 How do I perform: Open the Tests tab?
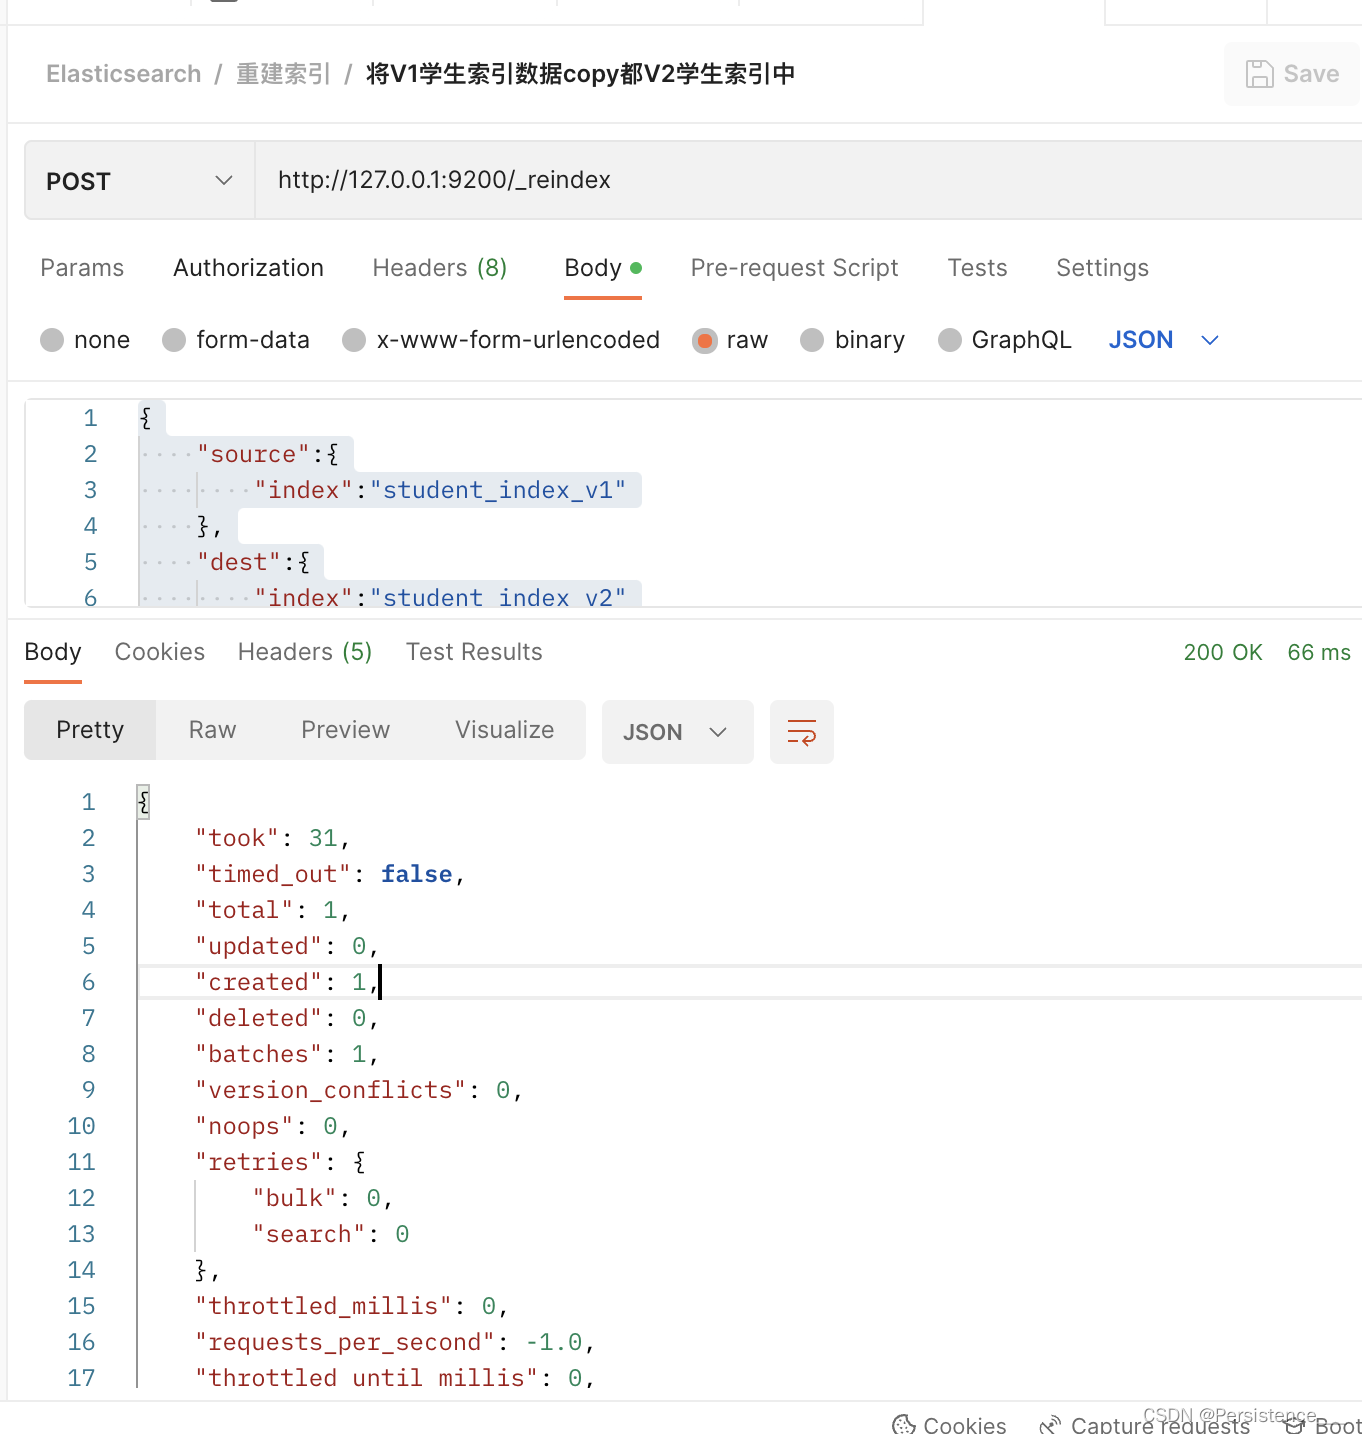[x=978, y=268]
